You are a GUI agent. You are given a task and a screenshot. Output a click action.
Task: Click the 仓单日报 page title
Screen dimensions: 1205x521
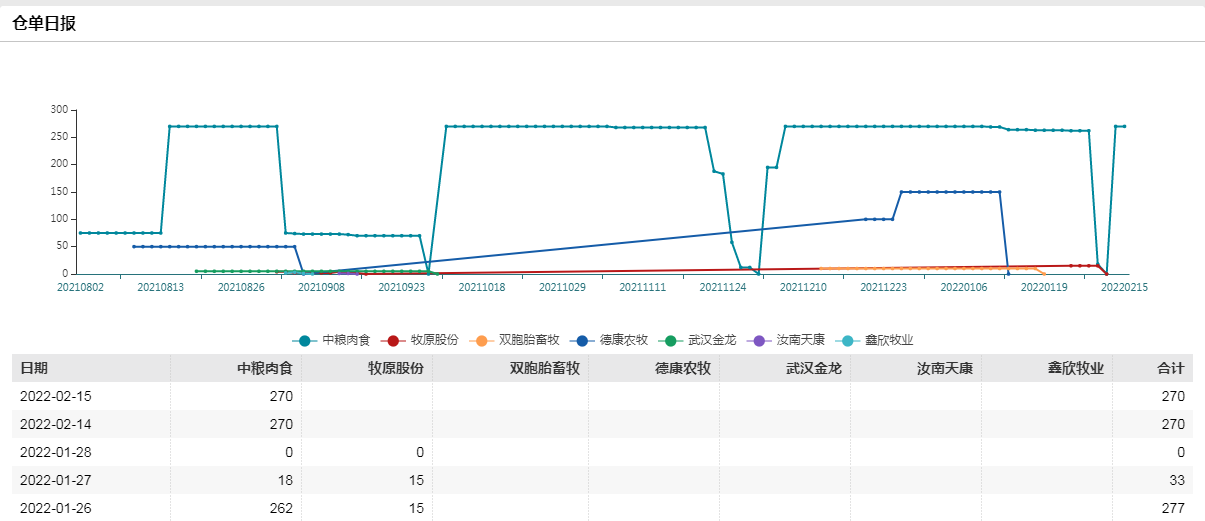click(44, 24)
